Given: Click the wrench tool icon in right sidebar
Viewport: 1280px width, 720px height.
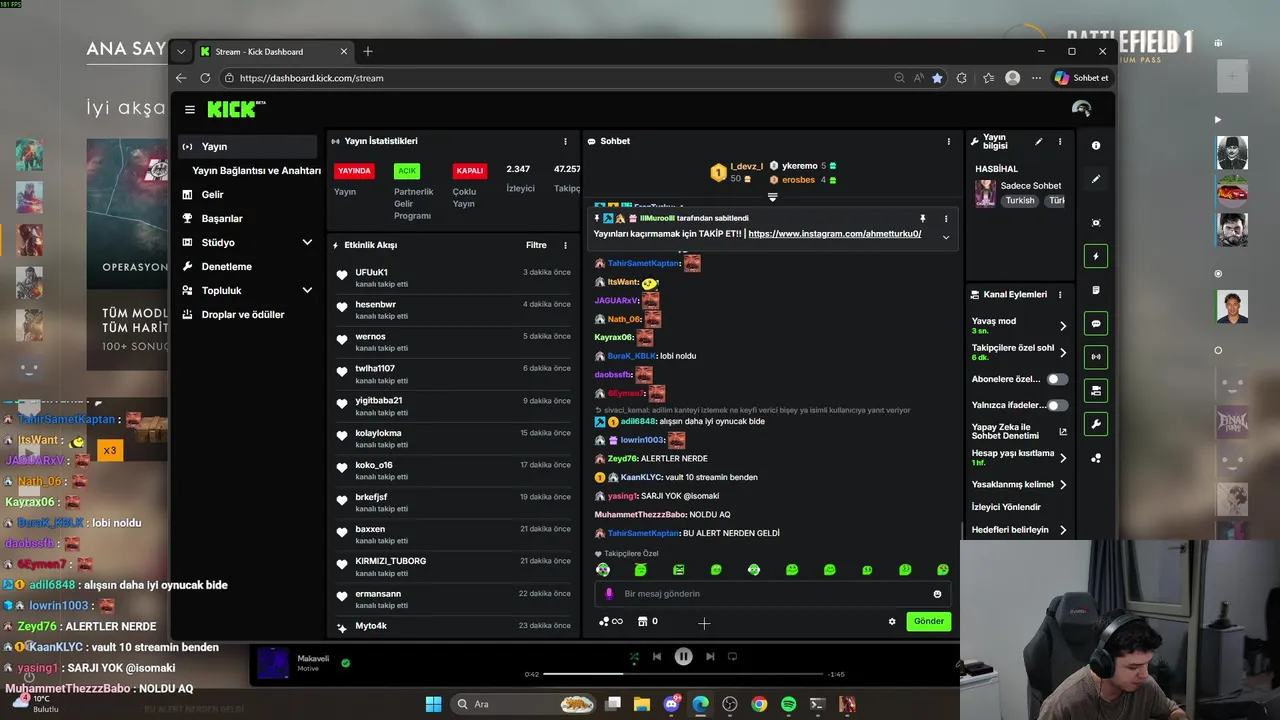Looking at the screenshot, I should 1096,424.
